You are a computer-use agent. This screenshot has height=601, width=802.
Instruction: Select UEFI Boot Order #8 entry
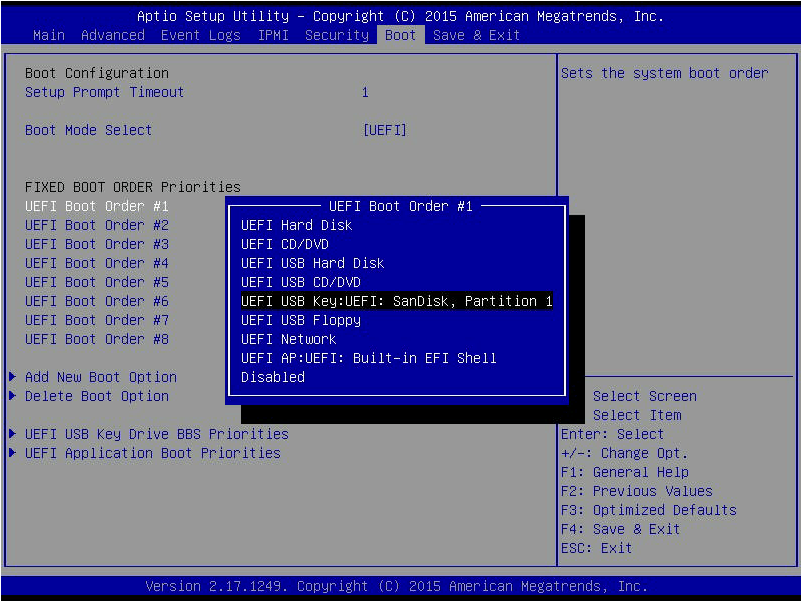(96, 339)
